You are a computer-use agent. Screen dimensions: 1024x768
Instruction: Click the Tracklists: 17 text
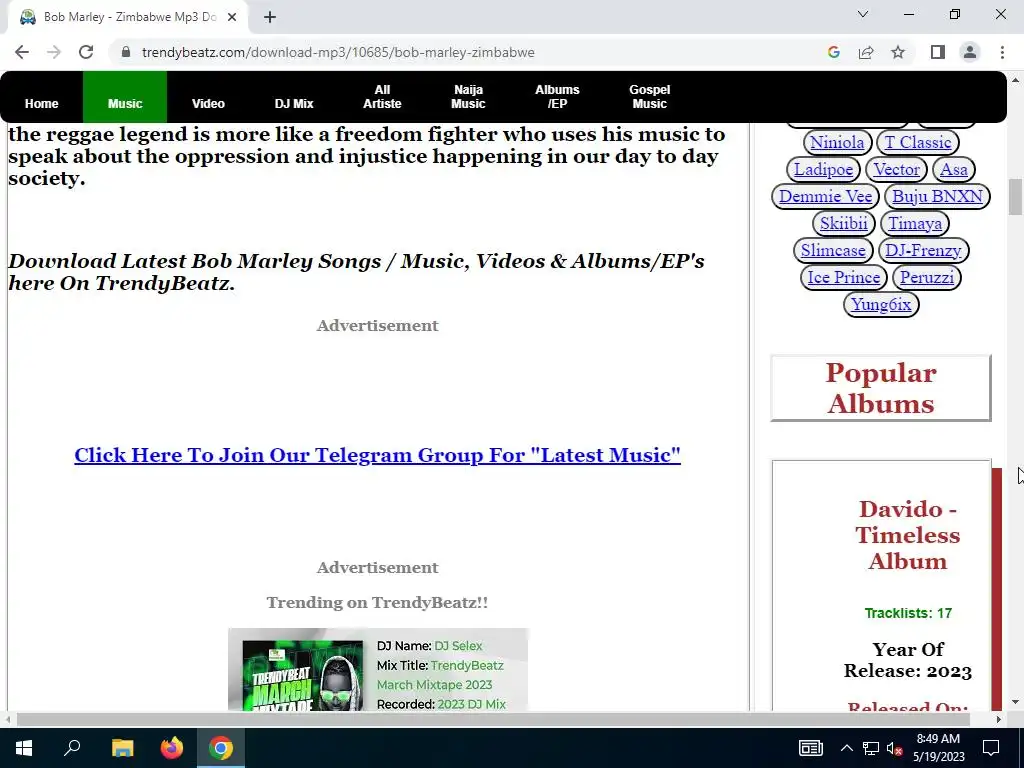point(908,613)
